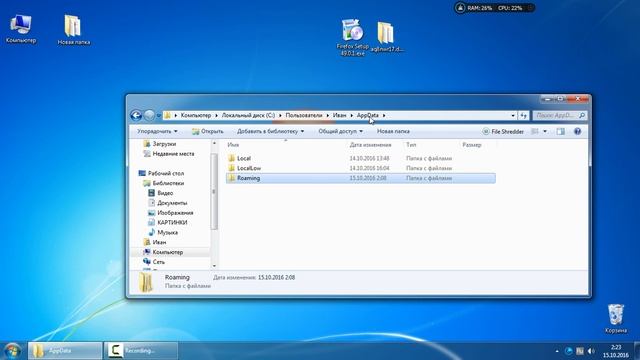640x360 pixels.
Task: Select the Корзина recycle bin icon
Action: (x=616, y=318)
